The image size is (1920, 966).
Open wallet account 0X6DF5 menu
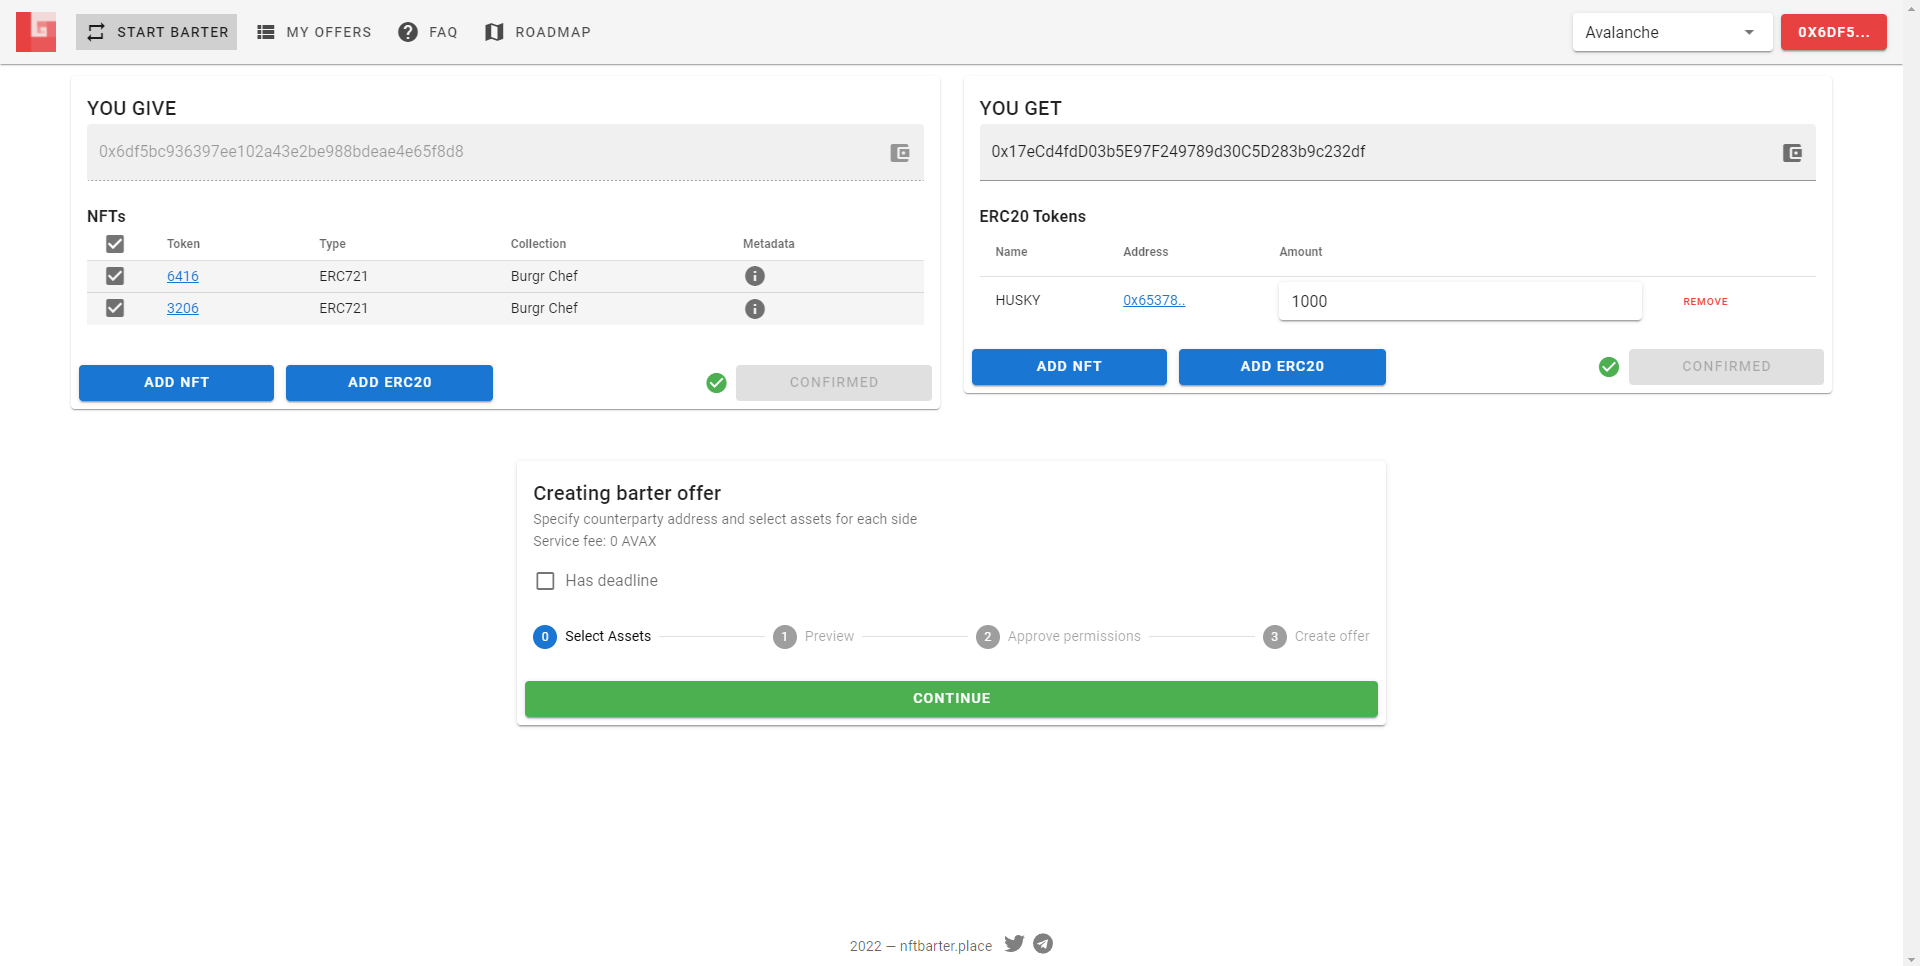(x=1833, y=32)
